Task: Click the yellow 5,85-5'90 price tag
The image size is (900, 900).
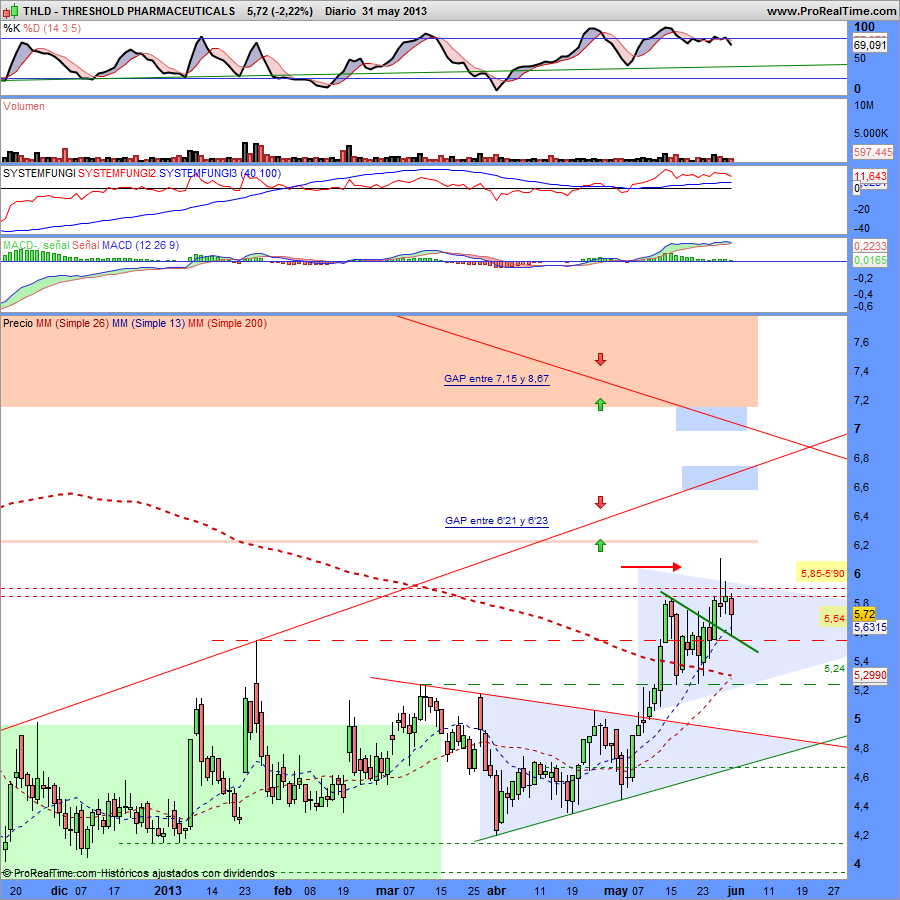Action: (x=823, y=573)
